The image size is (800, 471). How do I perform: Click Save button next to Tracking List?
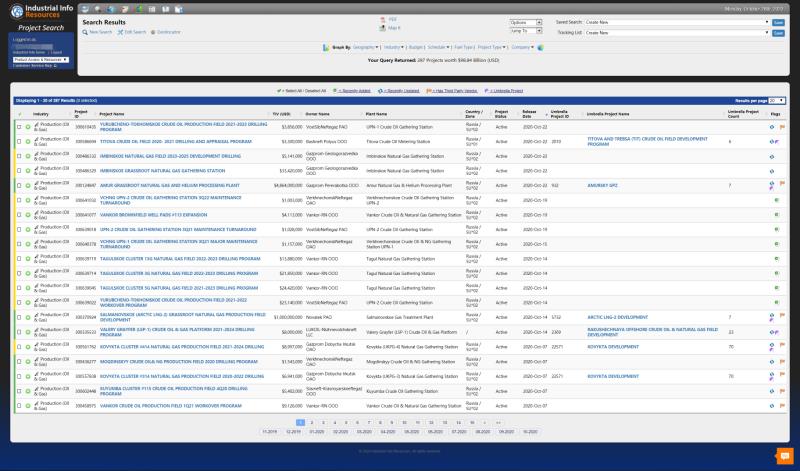click(x=778, y=33)
